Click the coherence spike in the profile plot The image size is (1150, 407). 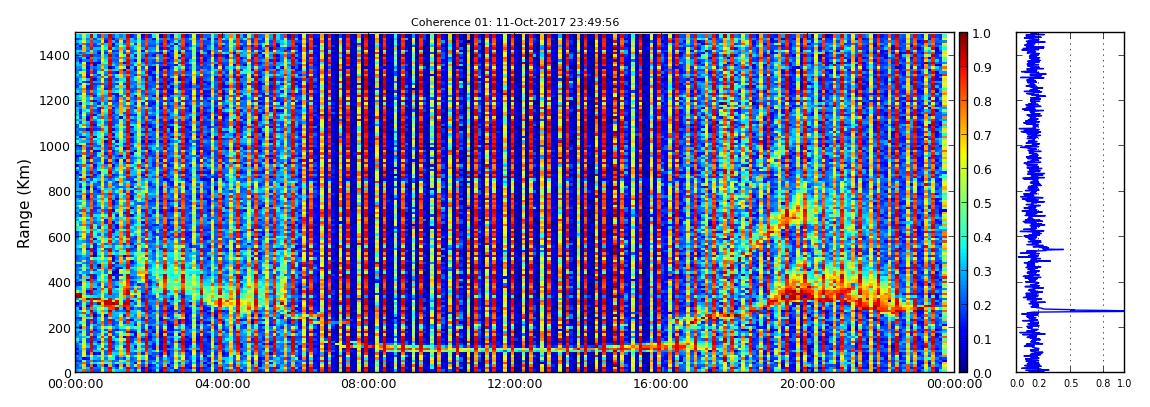tap(1080, 311)
